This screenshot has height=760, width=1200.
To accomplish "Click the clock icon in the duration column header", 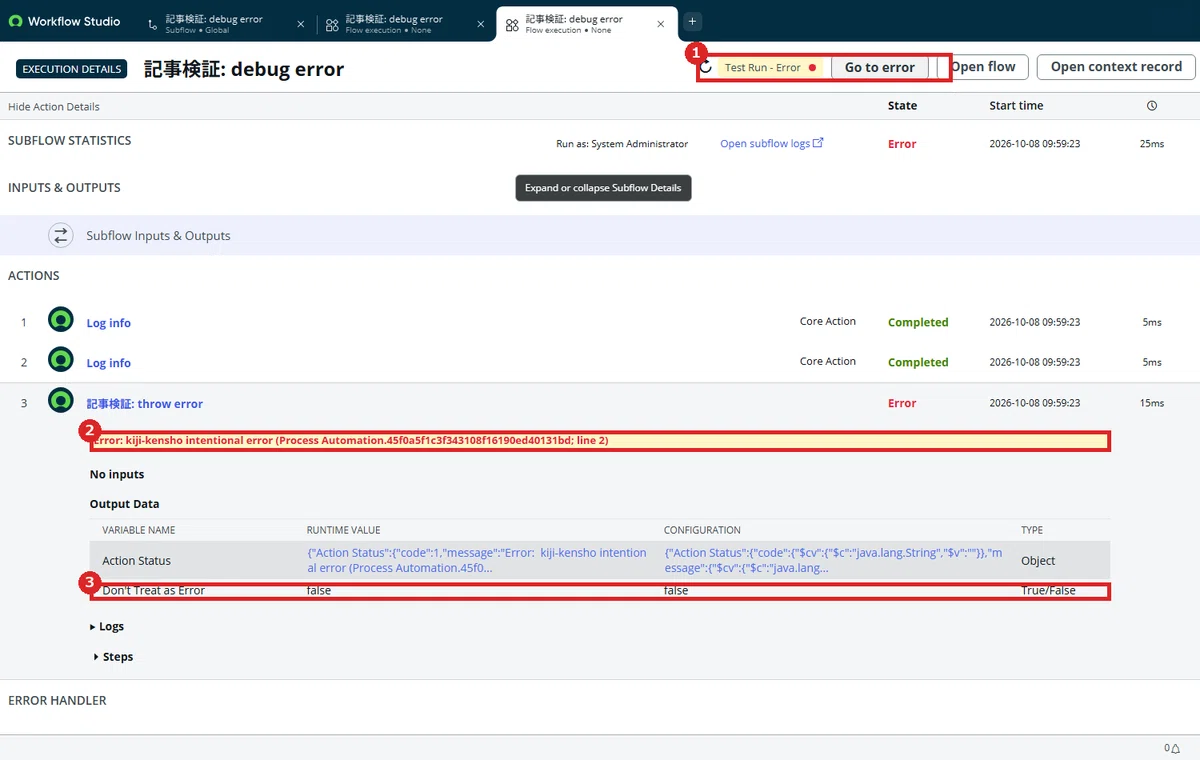I will tap(1152, 106).
